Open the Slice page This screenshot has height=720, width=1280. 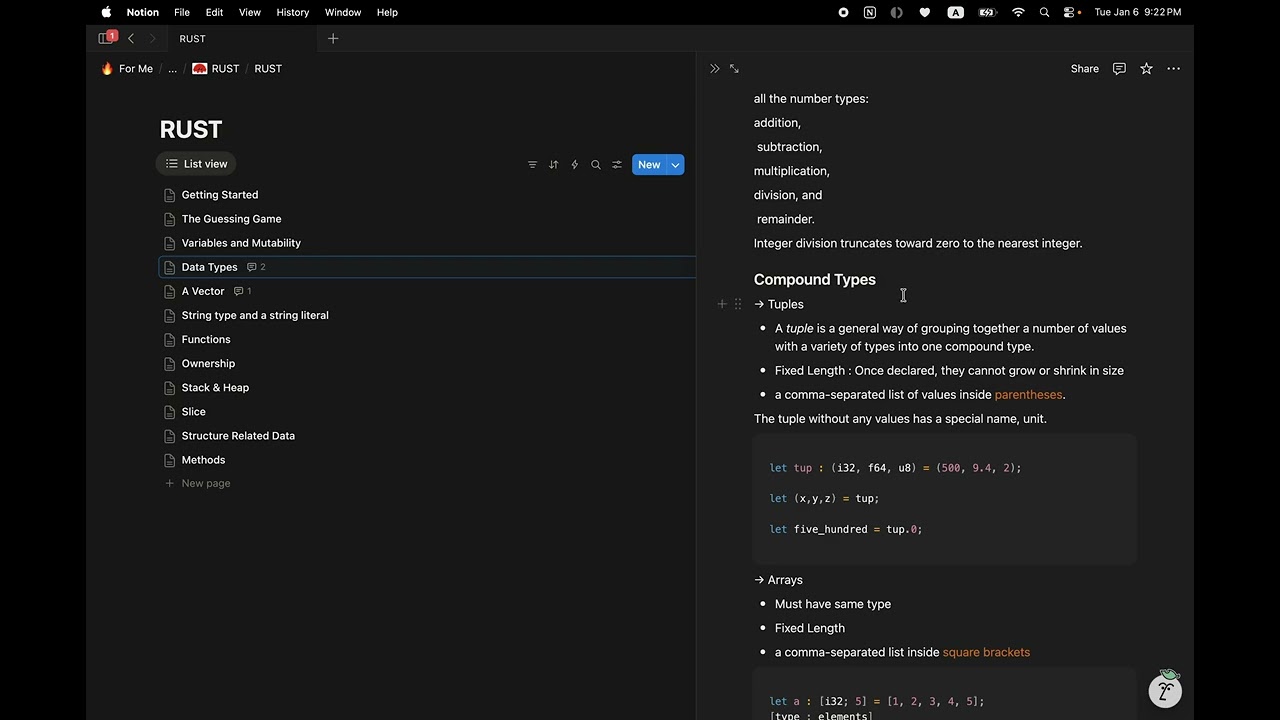pyautogui.click(x=428, y=411)
